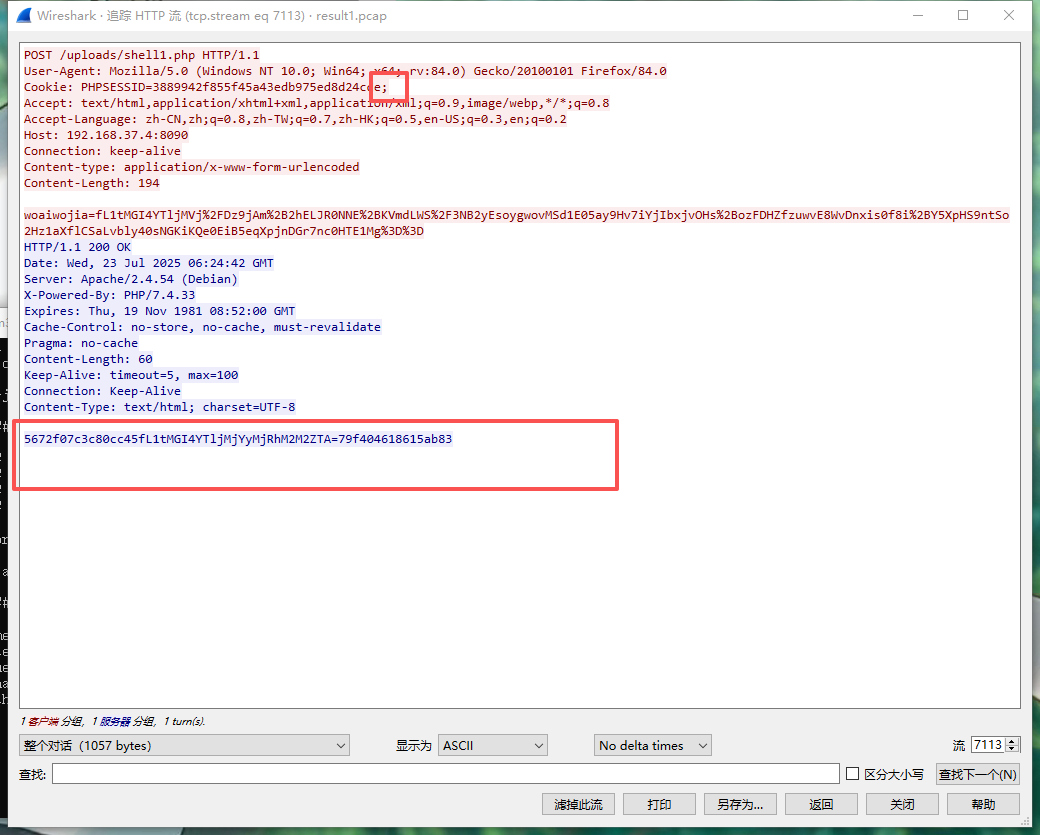Open the 整个对话 (1057 bytes) dropdown
Screen dimensions: 1040x835
coord(184,746)
